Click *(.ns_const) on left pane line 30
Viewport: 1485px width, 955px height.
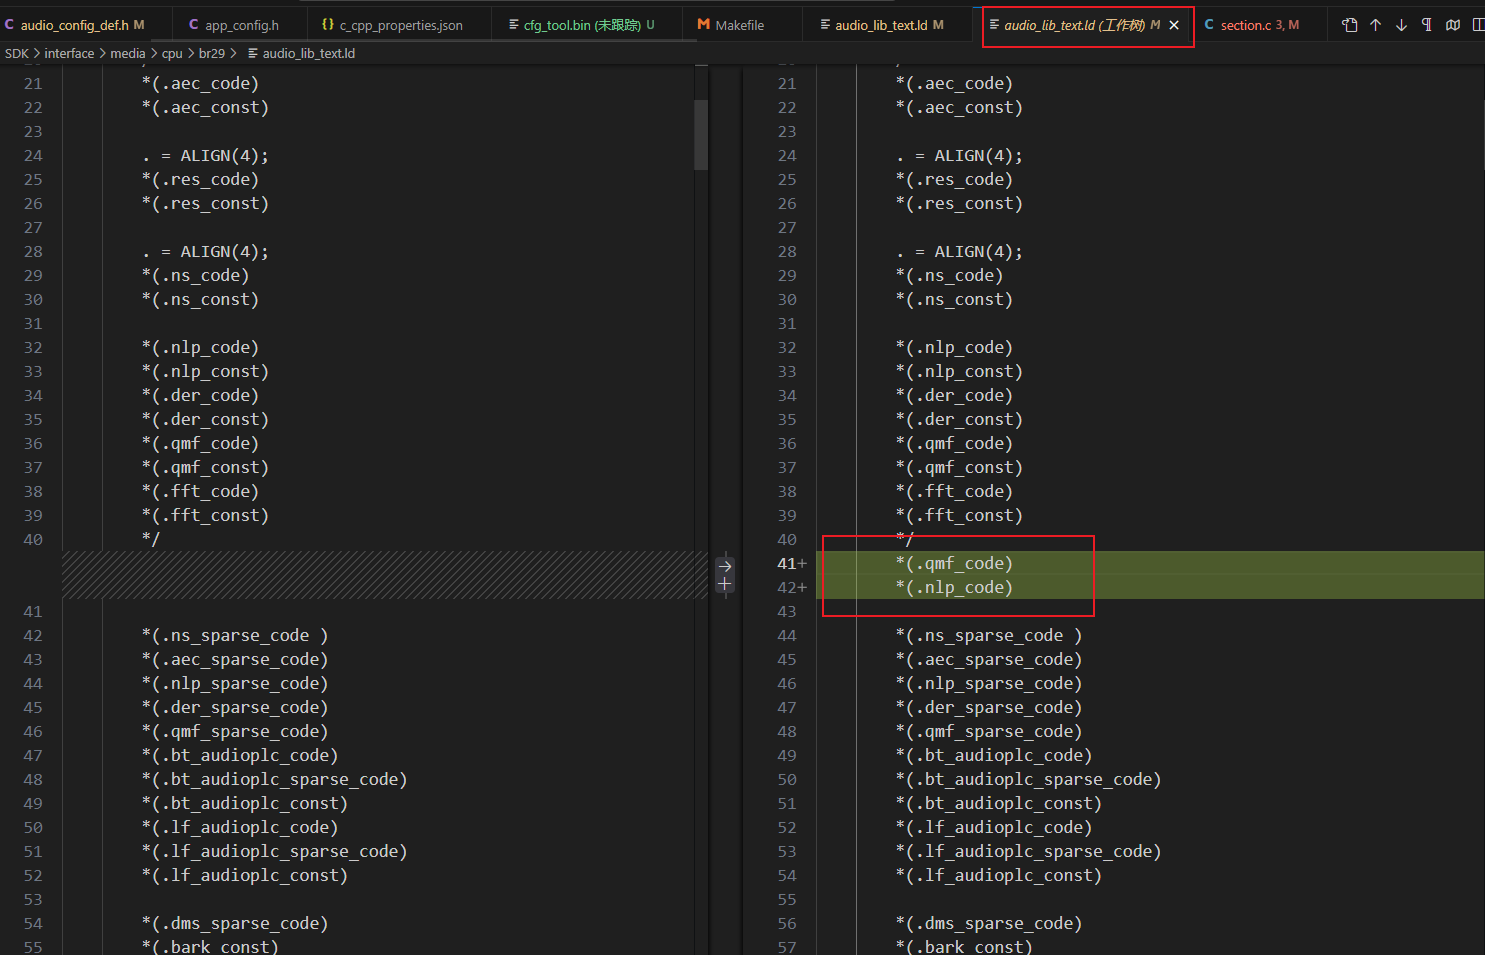coord(200,299)
